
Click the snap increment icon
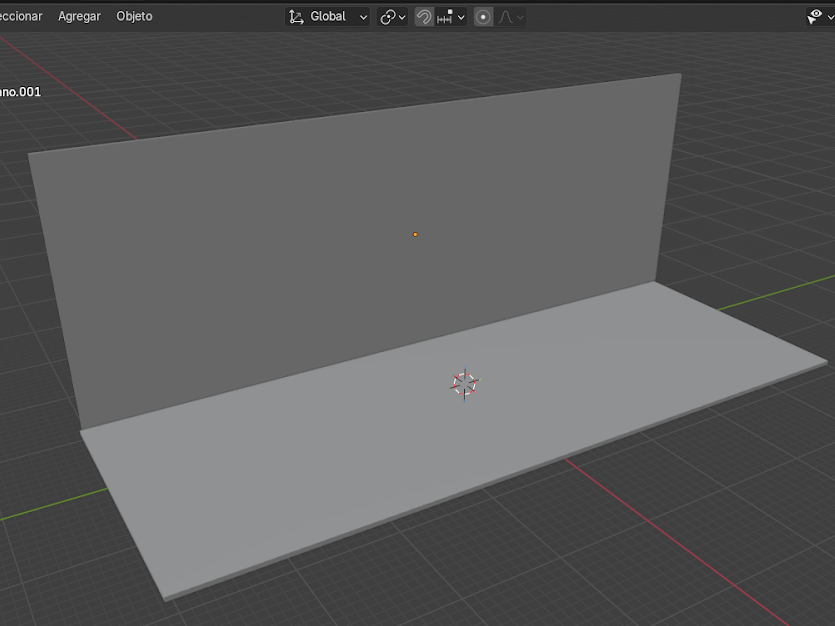click(x=445, y=17)
